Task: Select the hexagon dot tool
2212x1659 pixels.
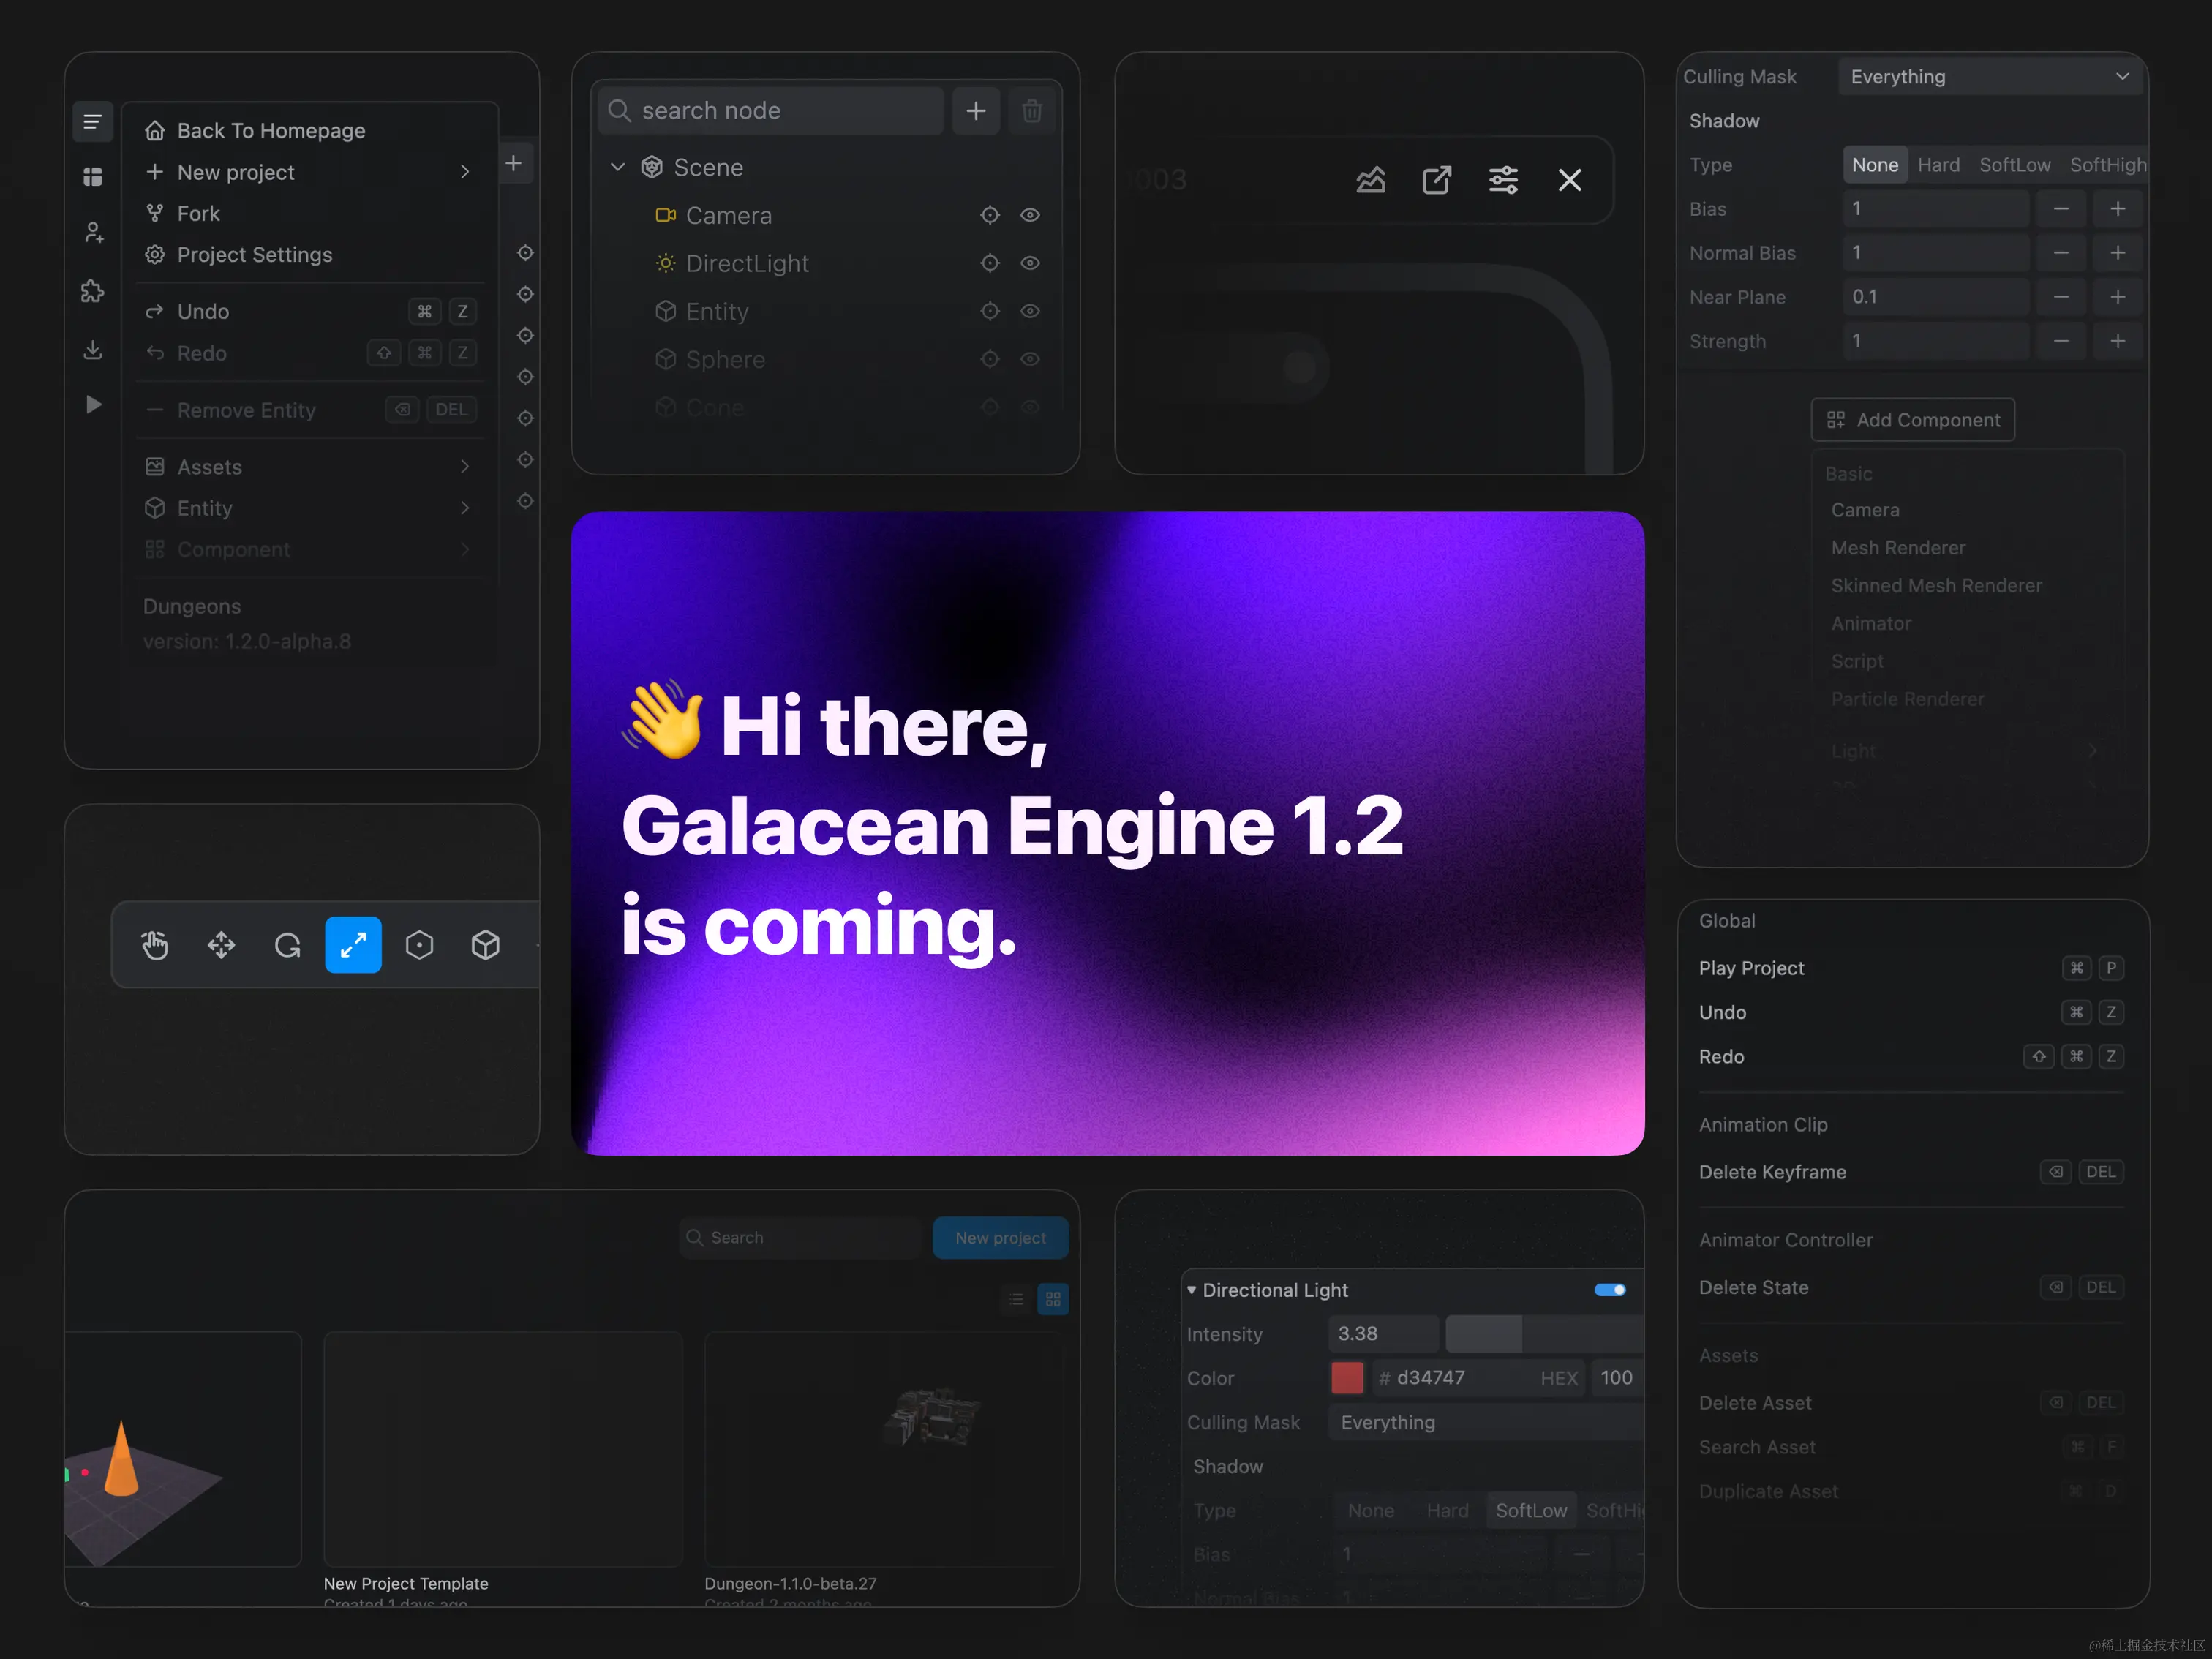Action: pos(419,945)
